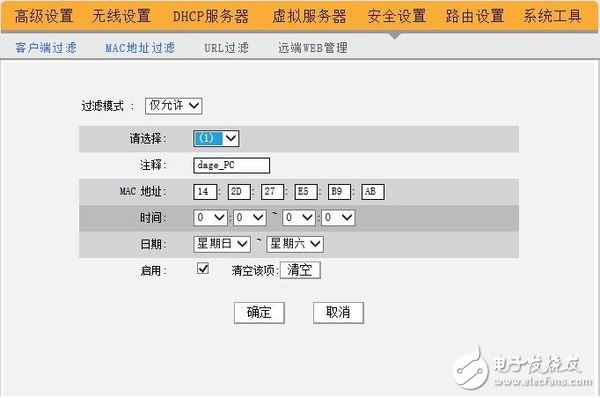The width and height of the screenshot is (600, 398).
Task: Expand the end hour 时间 dropdown
Action: coord(299,218)
